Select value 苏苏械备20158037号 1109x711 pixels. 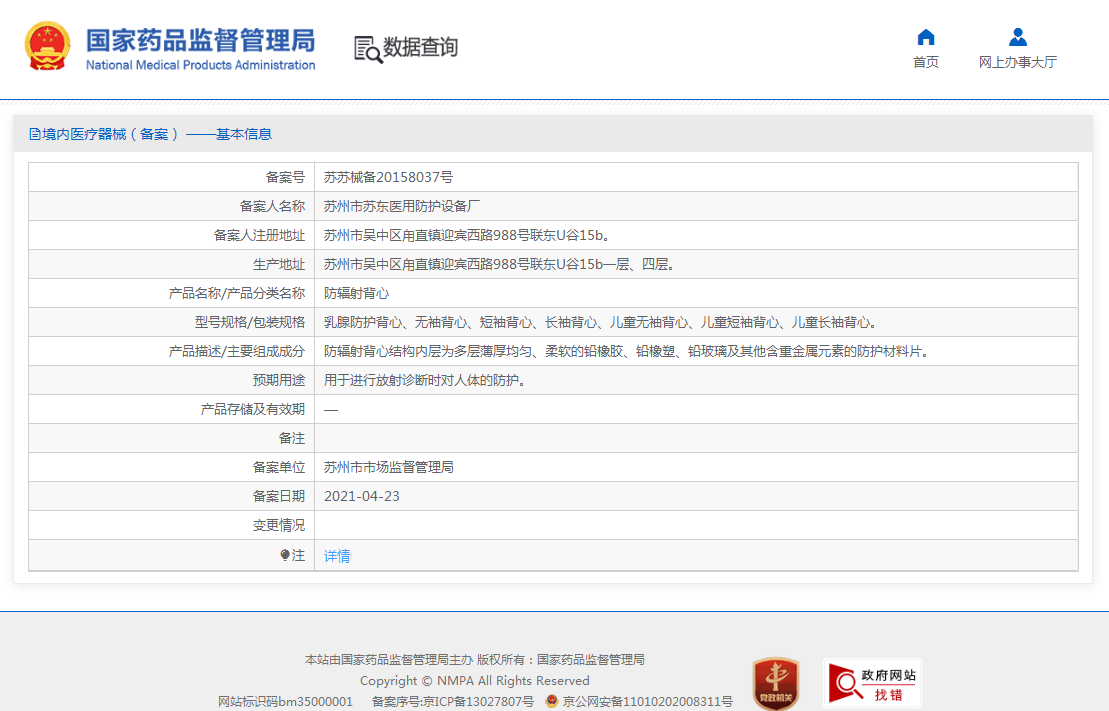click(388, 177)
